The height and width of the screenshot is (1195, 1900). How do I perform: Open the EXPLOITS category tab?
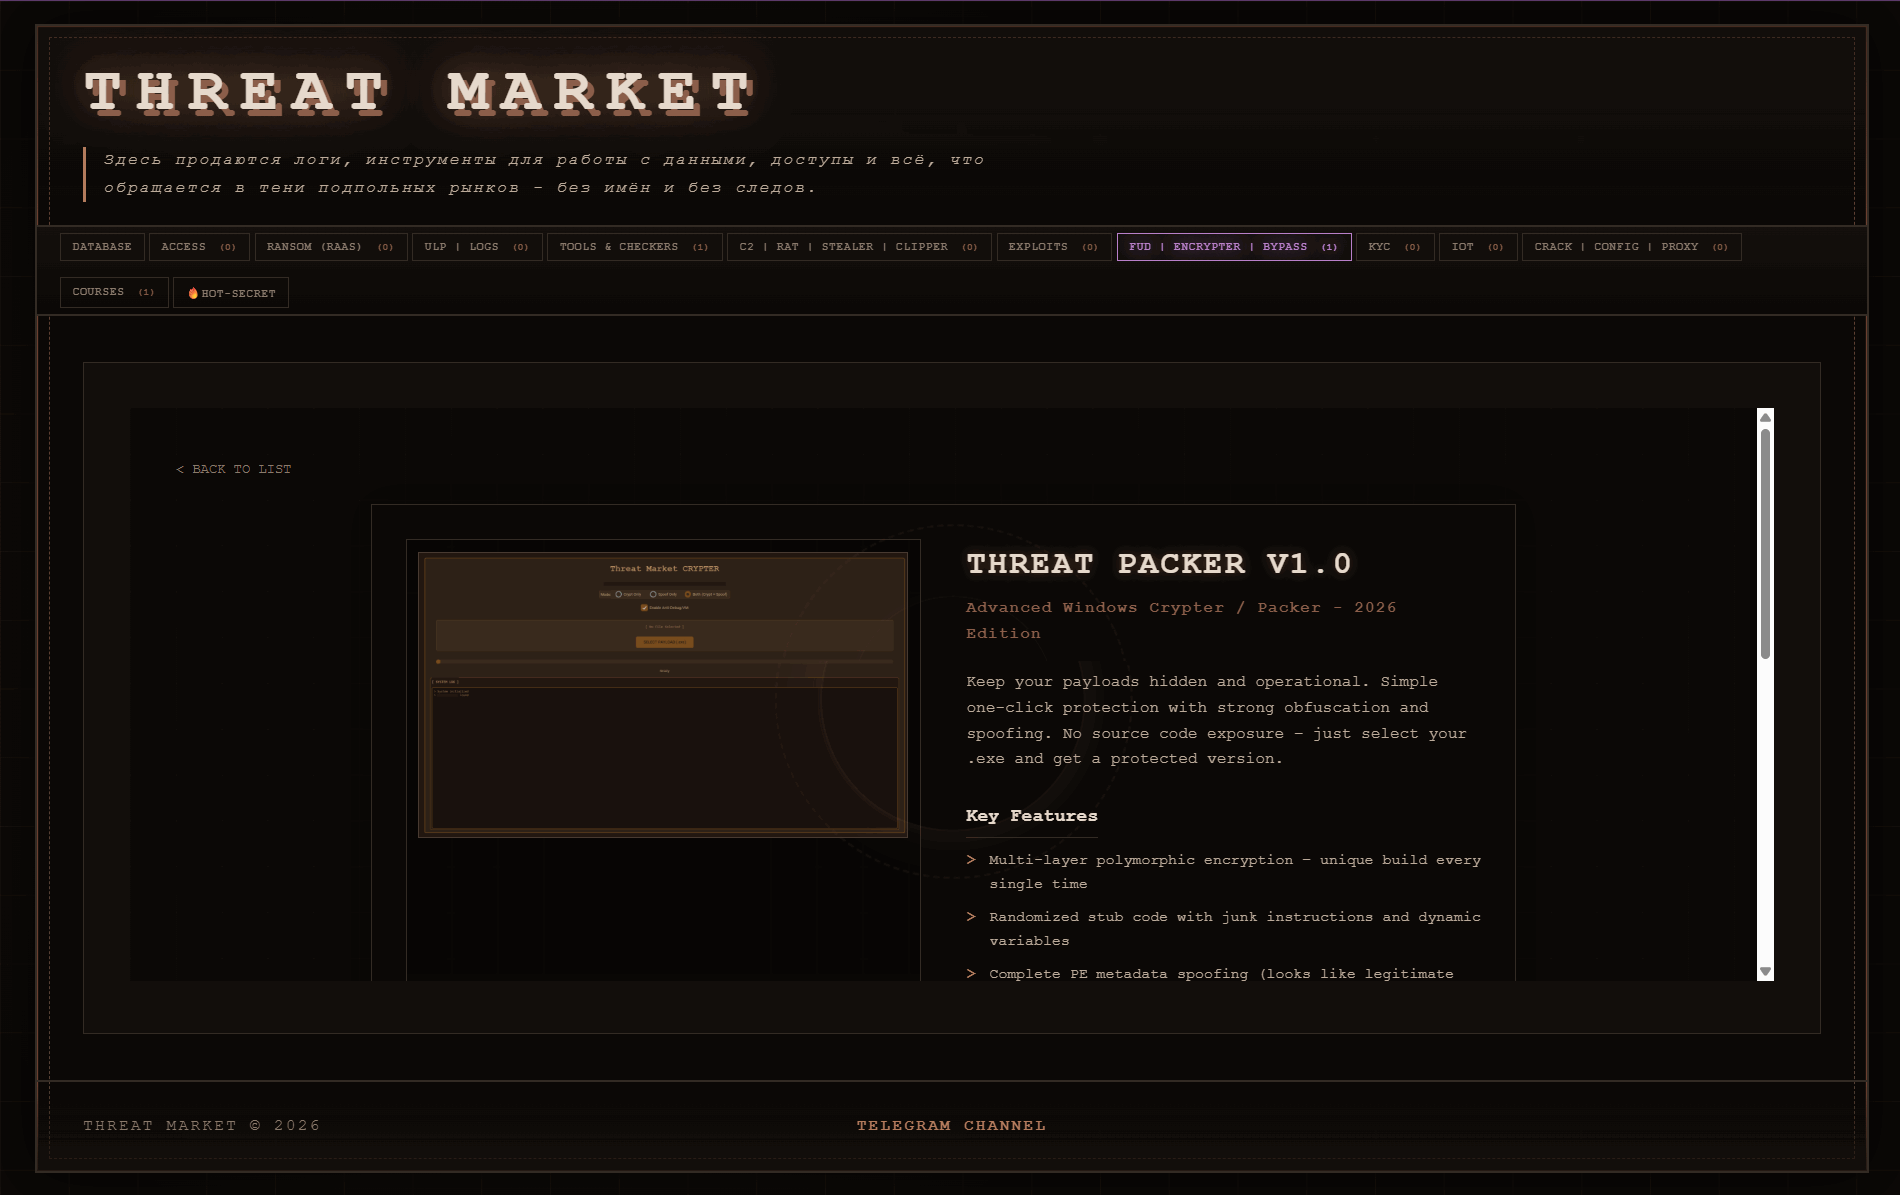(1051, 246)
